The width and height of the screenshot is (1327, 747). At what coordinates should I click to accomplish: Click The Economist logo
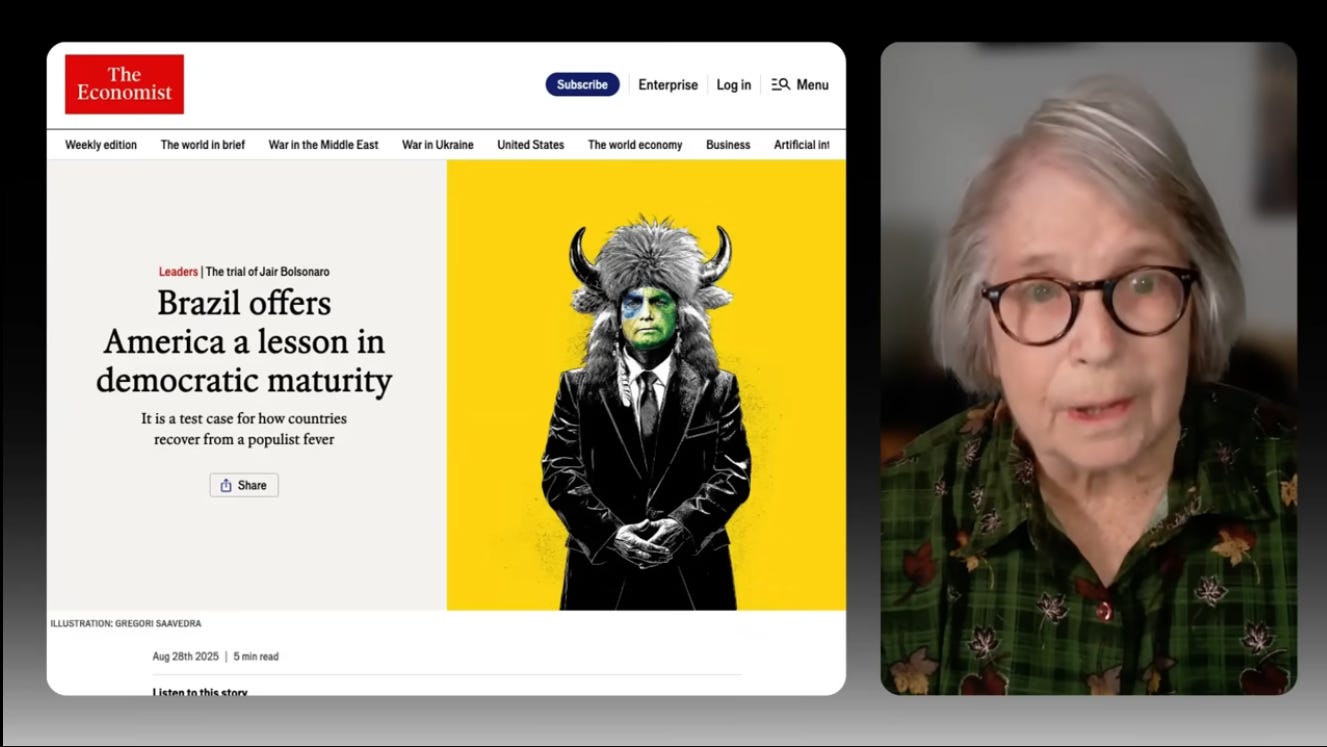(x=124, y=84)
